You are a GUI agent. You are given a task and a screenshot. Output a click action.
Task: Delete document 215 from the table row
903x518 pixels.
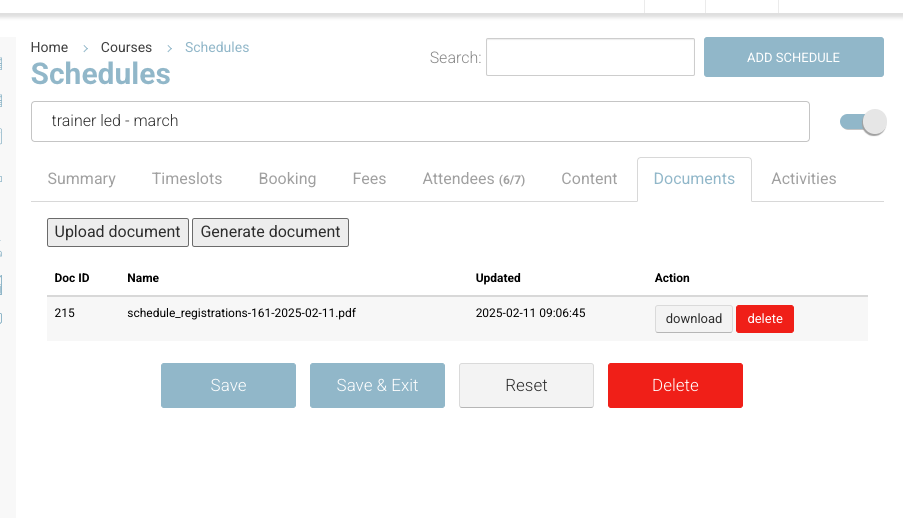click(765, 319)
